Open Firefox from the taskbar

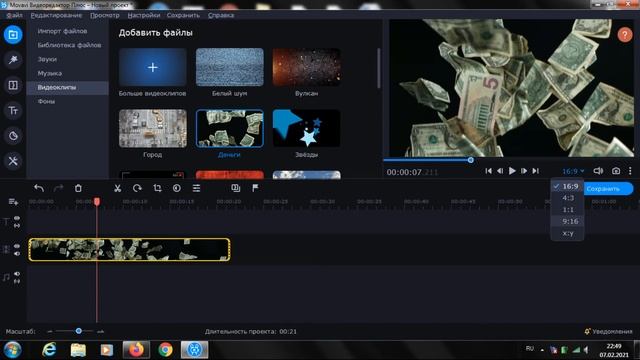[136, 350]
